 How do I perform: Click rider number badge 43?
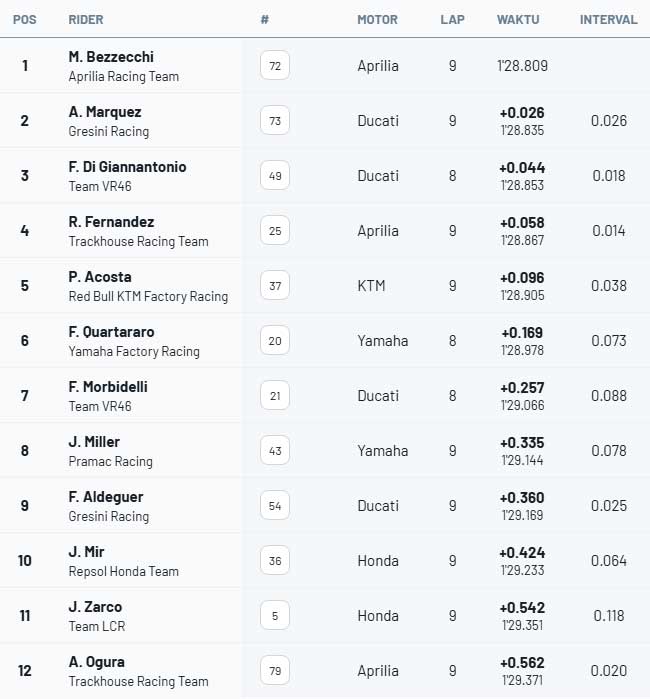click(x=275, y=451)
